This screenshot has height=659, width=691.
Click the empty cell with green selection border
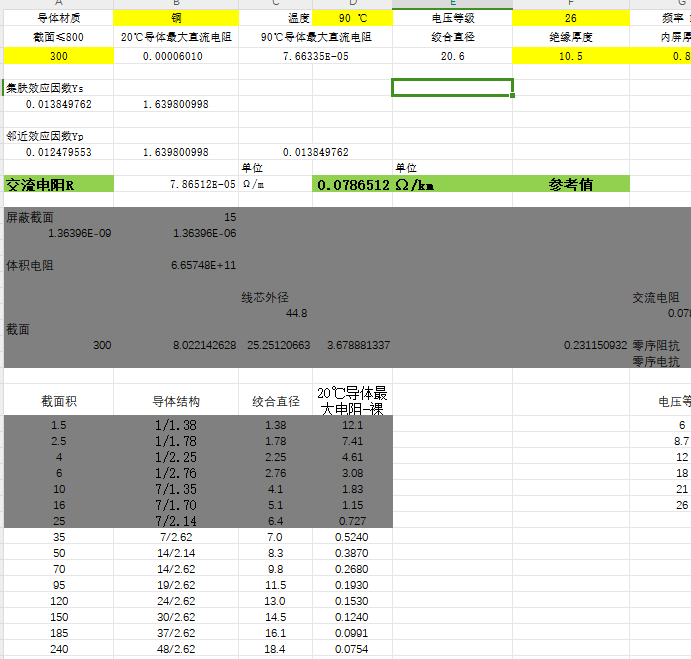[452, 87]
